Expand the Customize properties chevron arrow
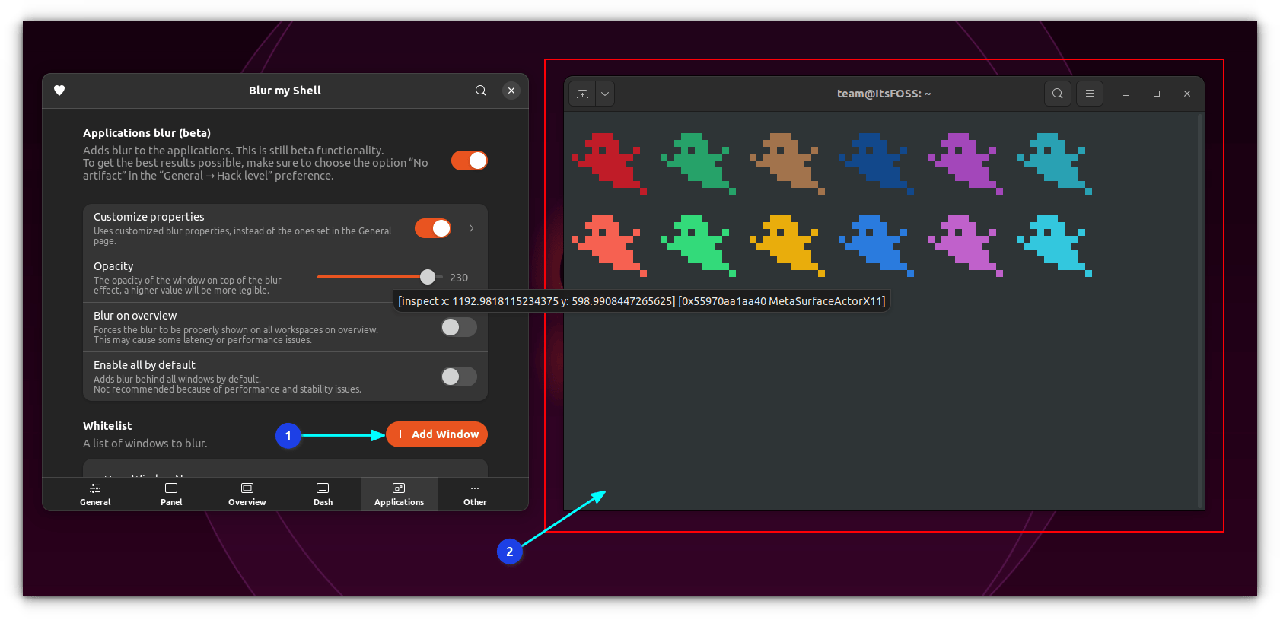The width and height of the screenshot is (1280, 620). point(472,228)
